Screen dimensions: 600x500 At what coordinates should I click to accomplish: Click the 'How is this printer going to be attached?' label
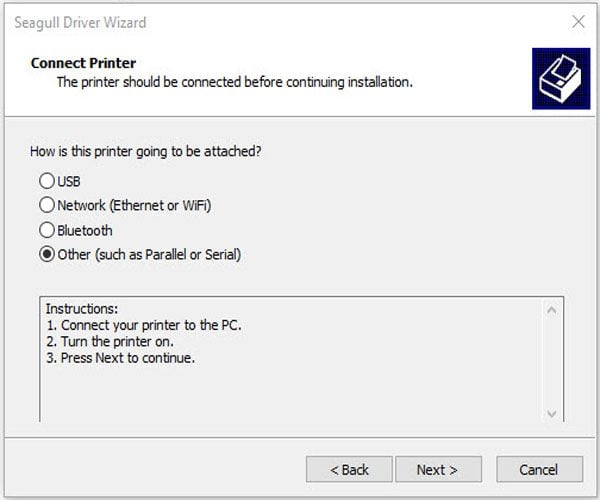(147, 152)
